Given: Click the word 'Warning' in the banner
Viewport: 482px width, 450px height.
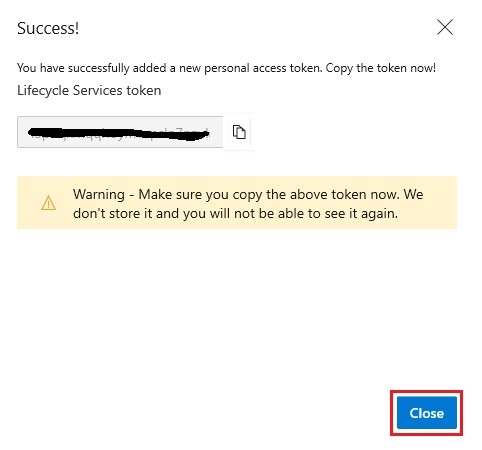Looking at the screenshot, I should [99, 194].
